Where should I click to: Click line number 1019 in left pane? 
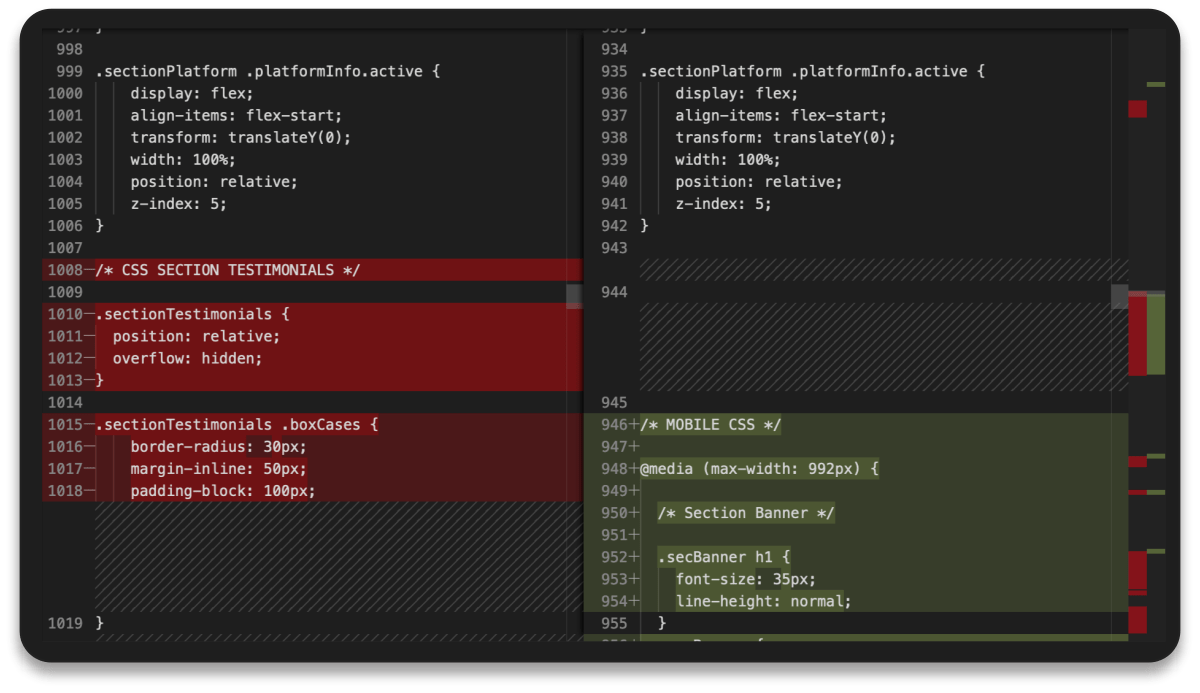click(65, 623)
